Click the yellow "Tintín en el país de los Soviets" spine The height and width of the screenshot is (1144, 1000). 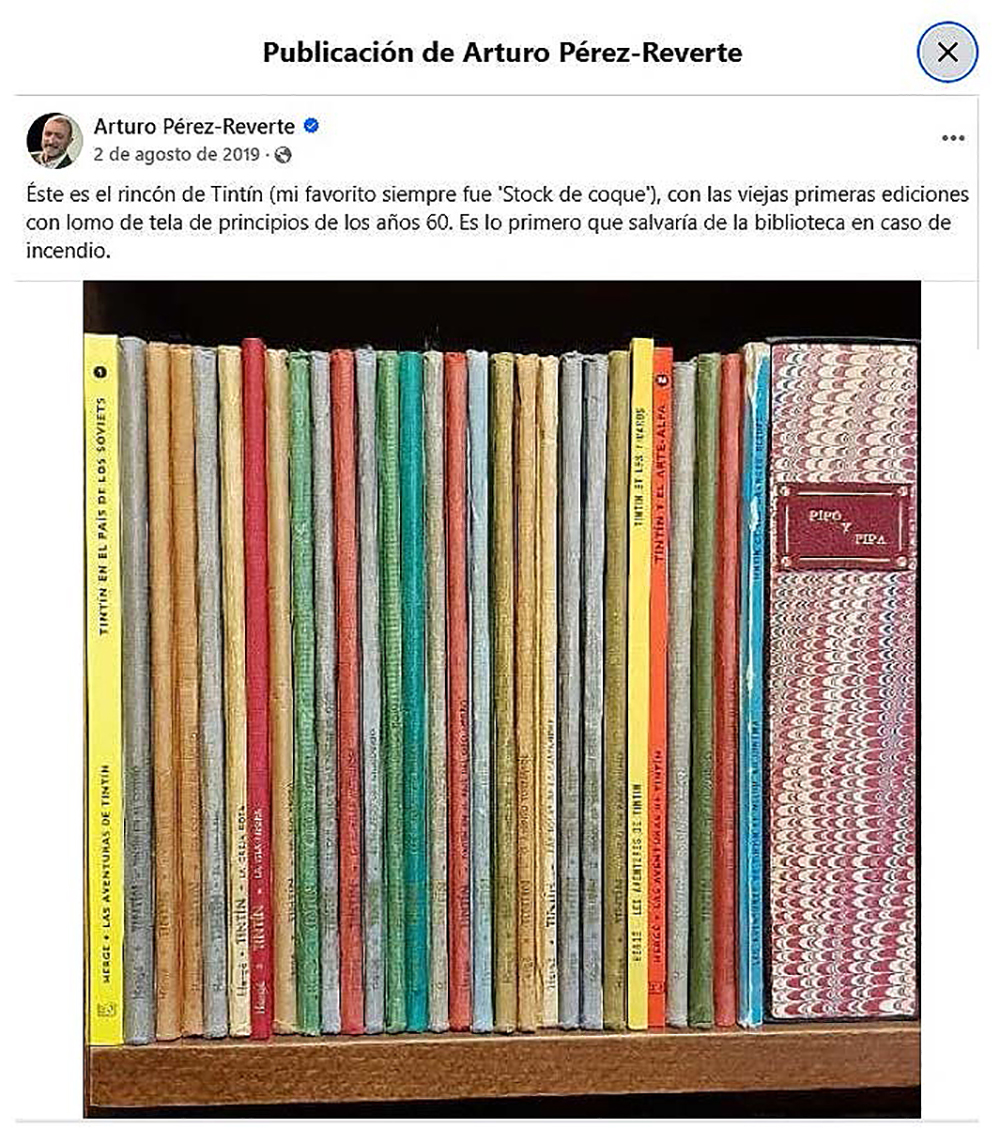104,689
